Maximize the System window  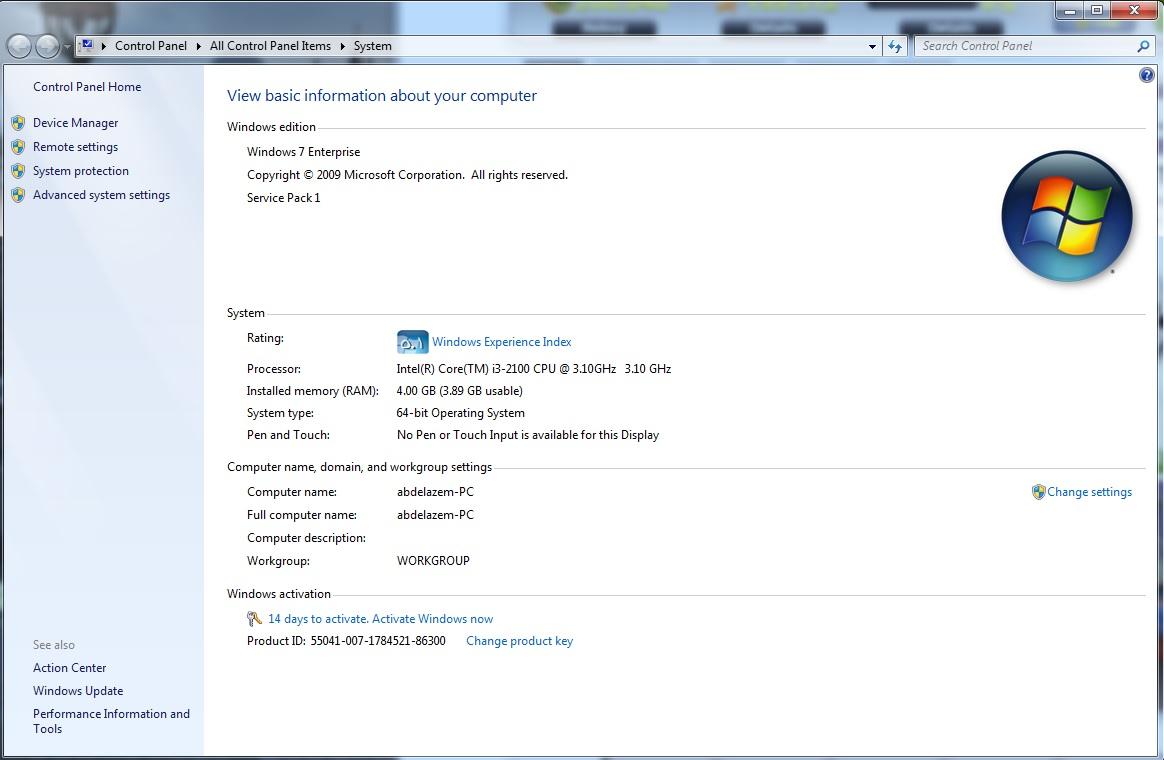1096,10
